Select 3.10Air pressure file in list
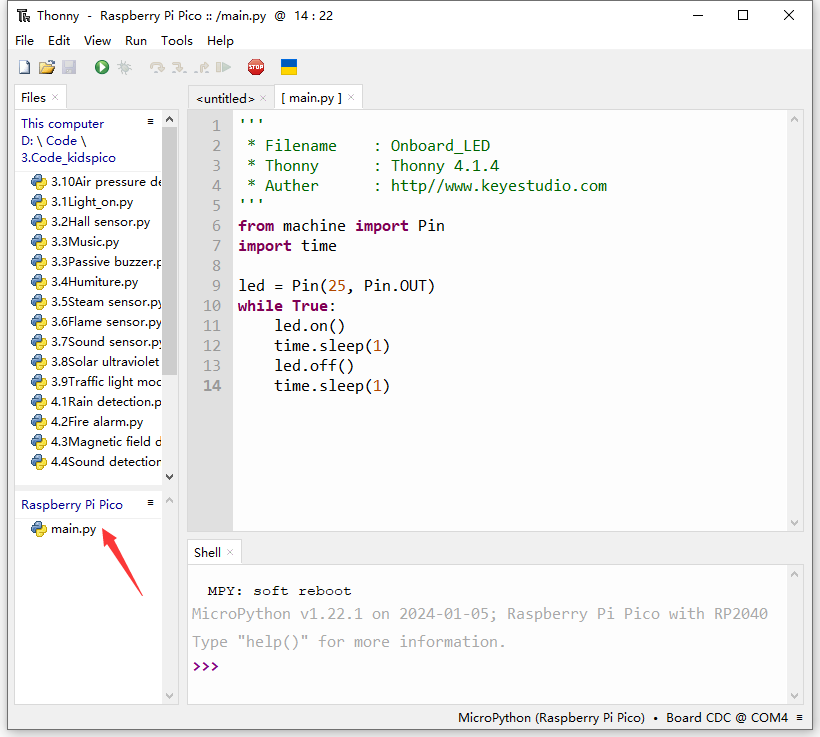 click(x=96, y=182)
